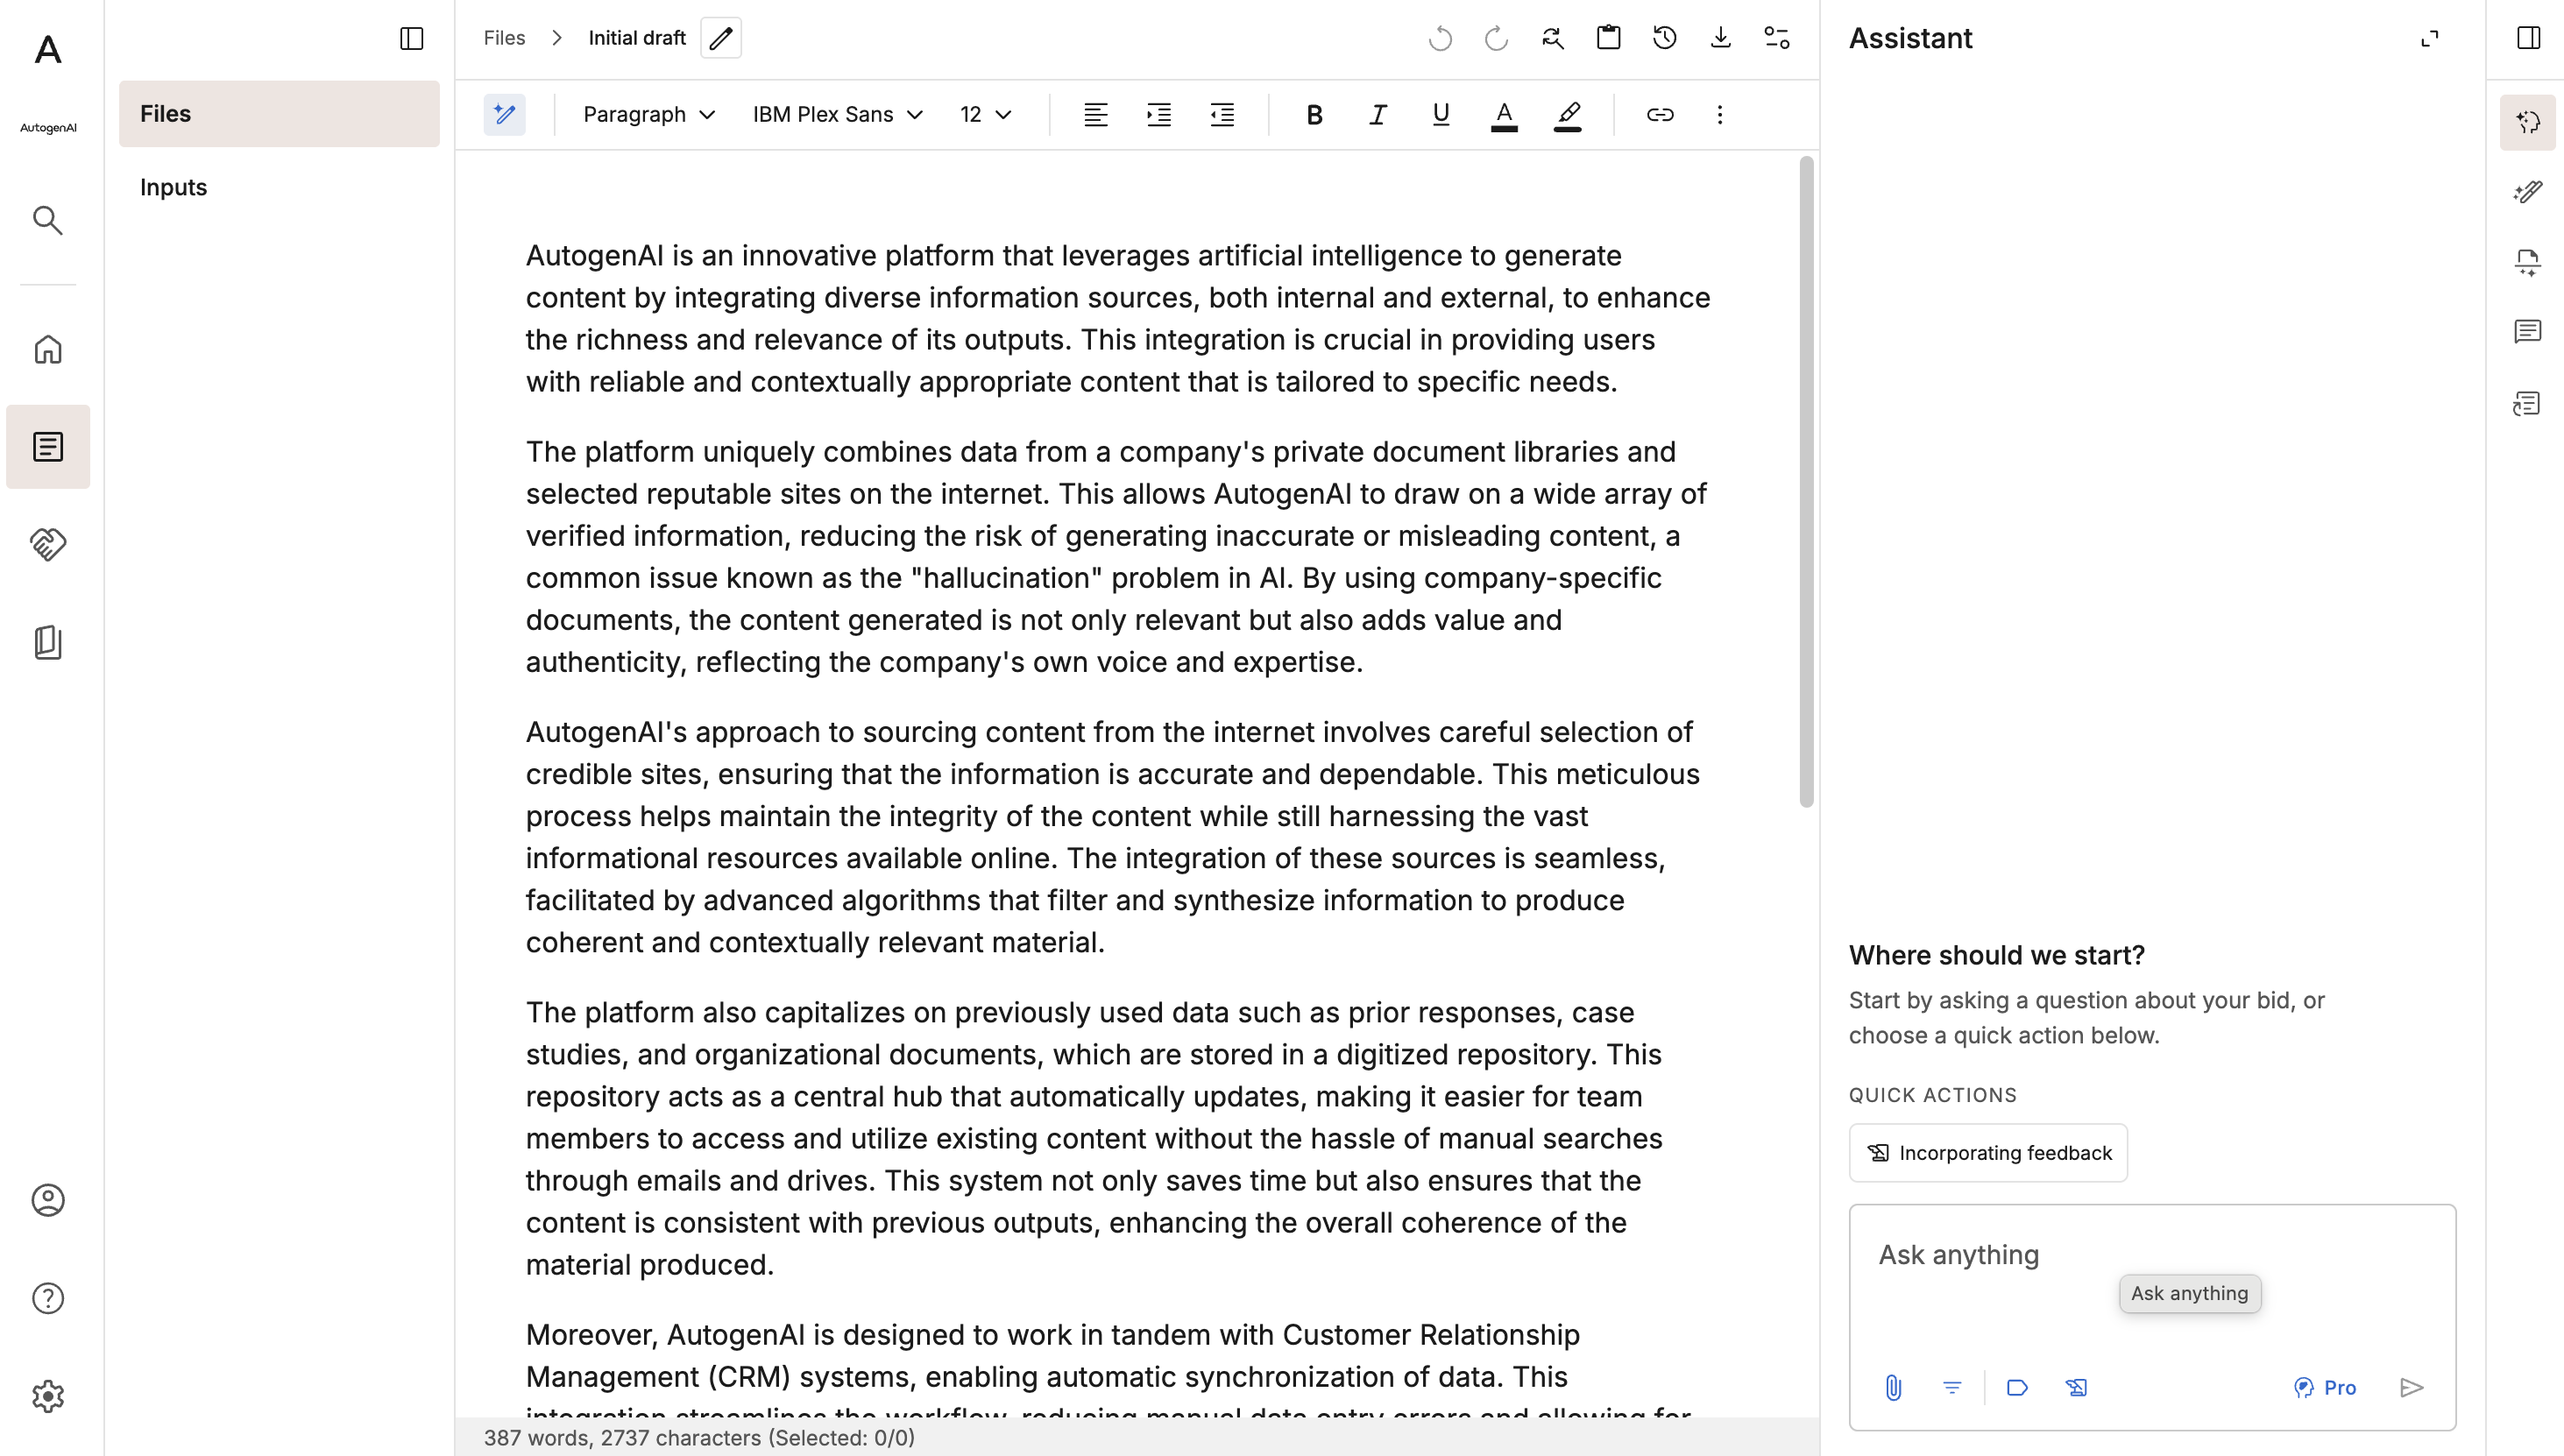The height and width of the screenshot is (1456, 2564).
Task: Decrease paragraph indent
Action: point(1222,115)
